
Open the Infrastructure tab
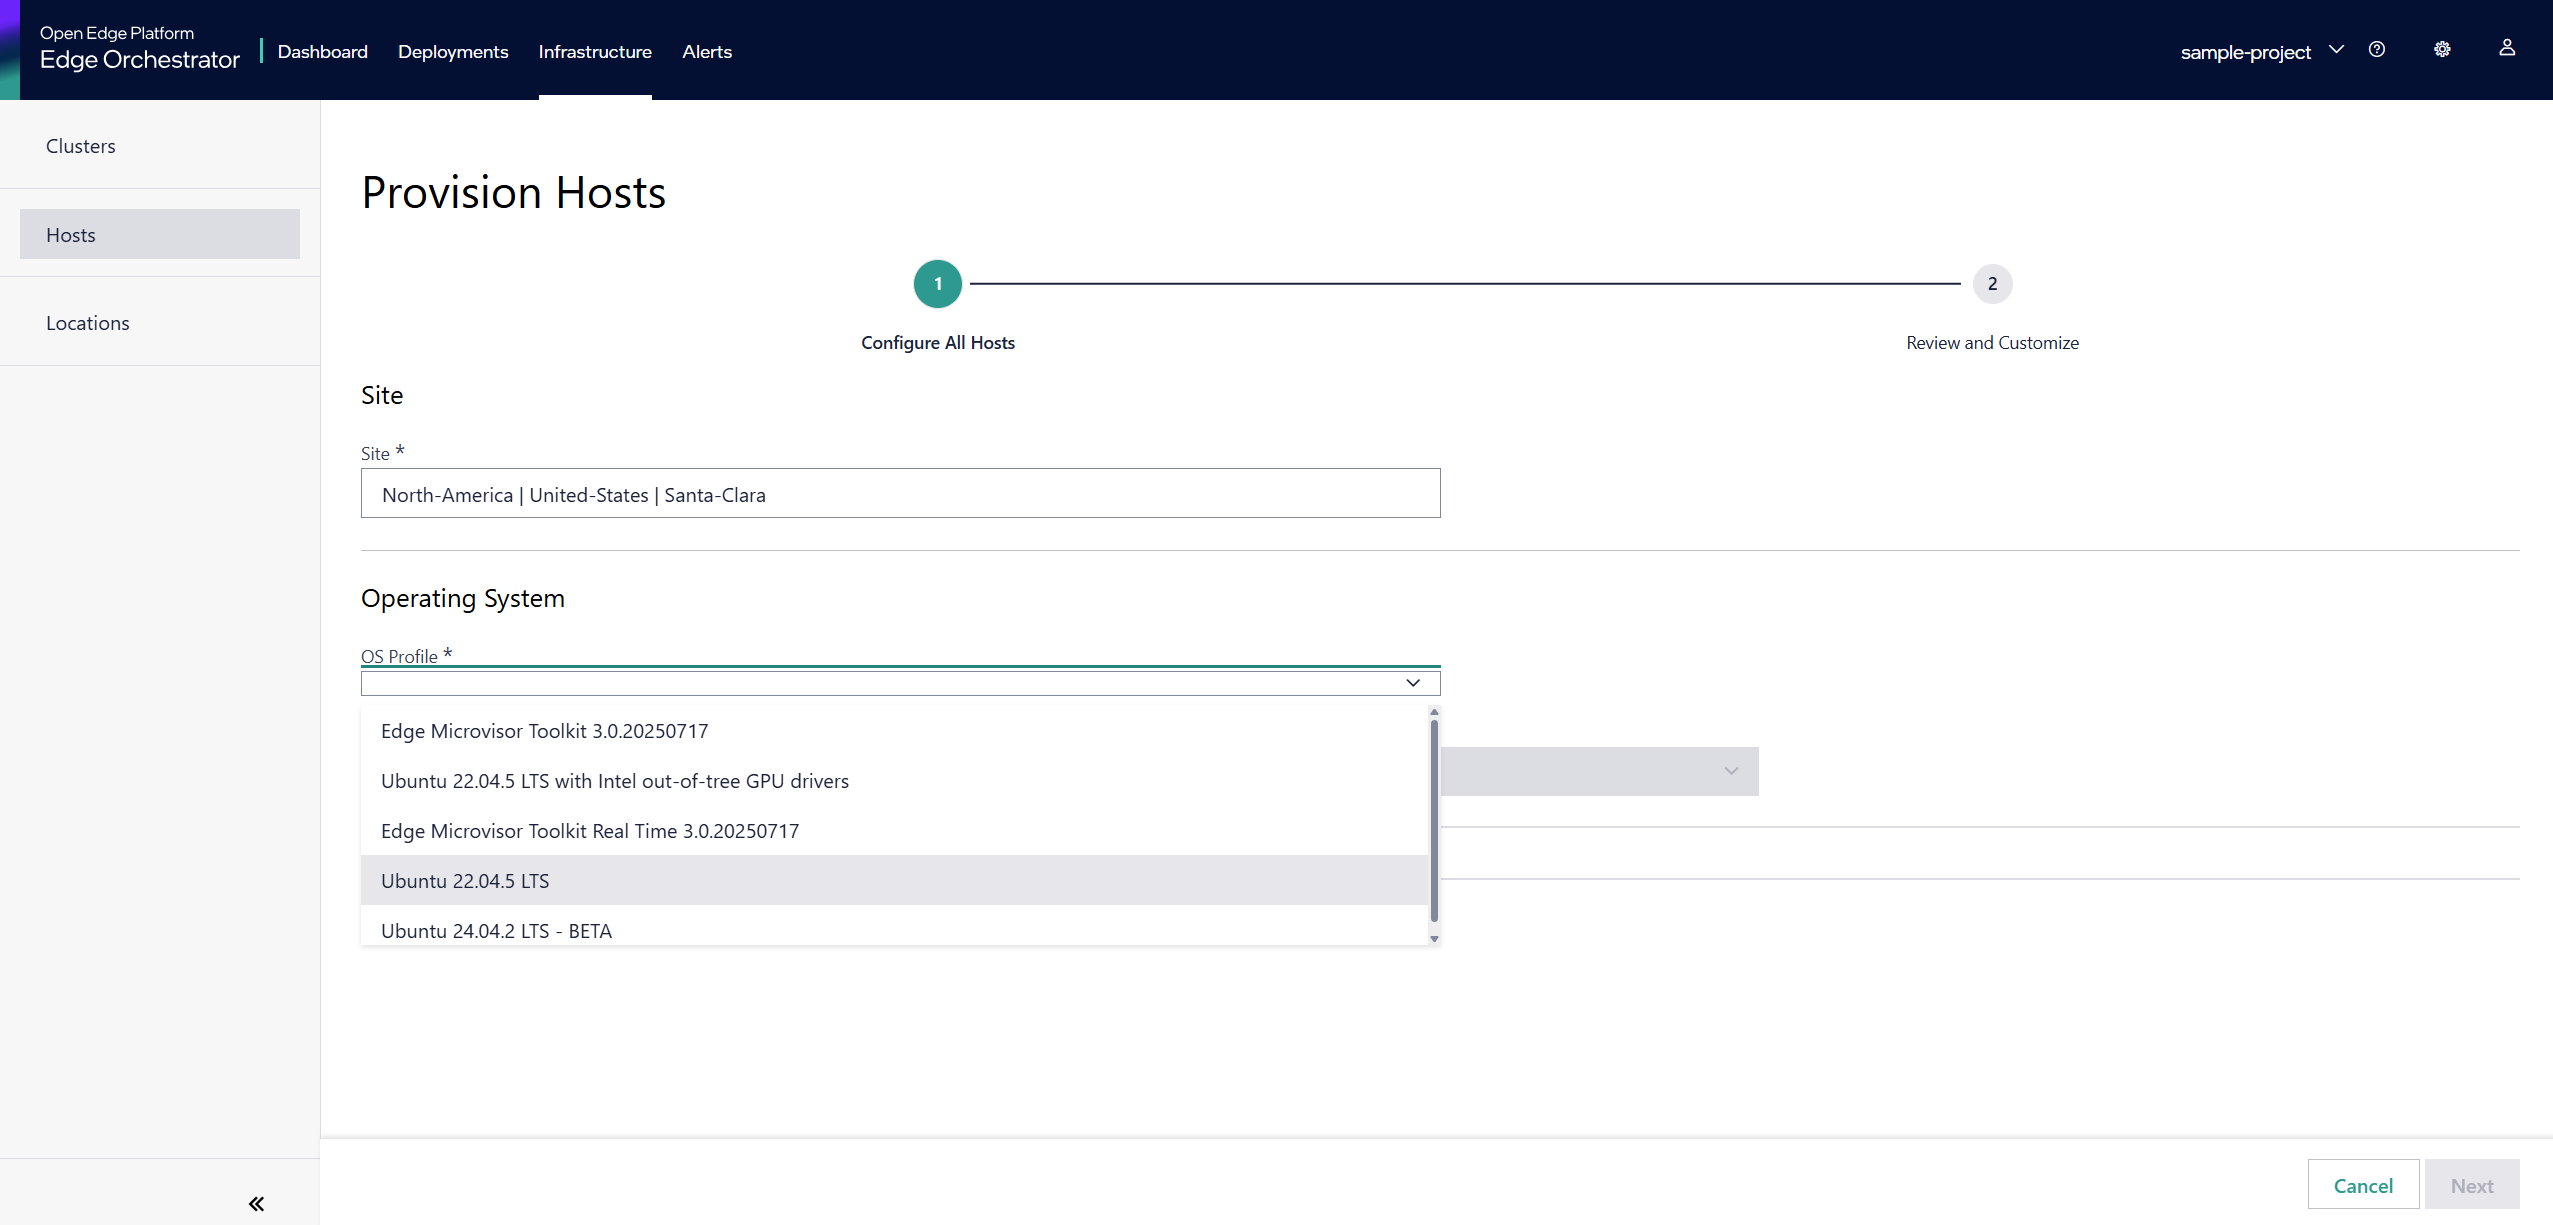(595, 52)
